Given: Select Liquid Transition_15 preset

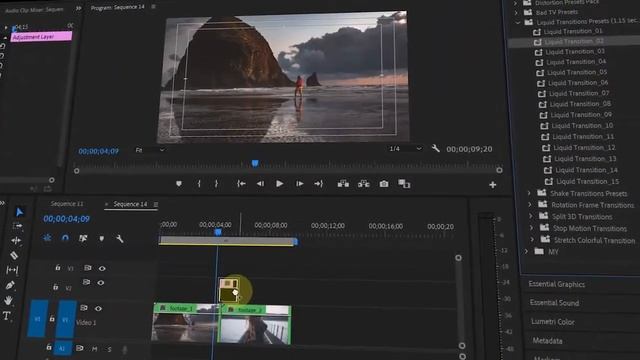Looking at the screenshot, I should point(588,181).
